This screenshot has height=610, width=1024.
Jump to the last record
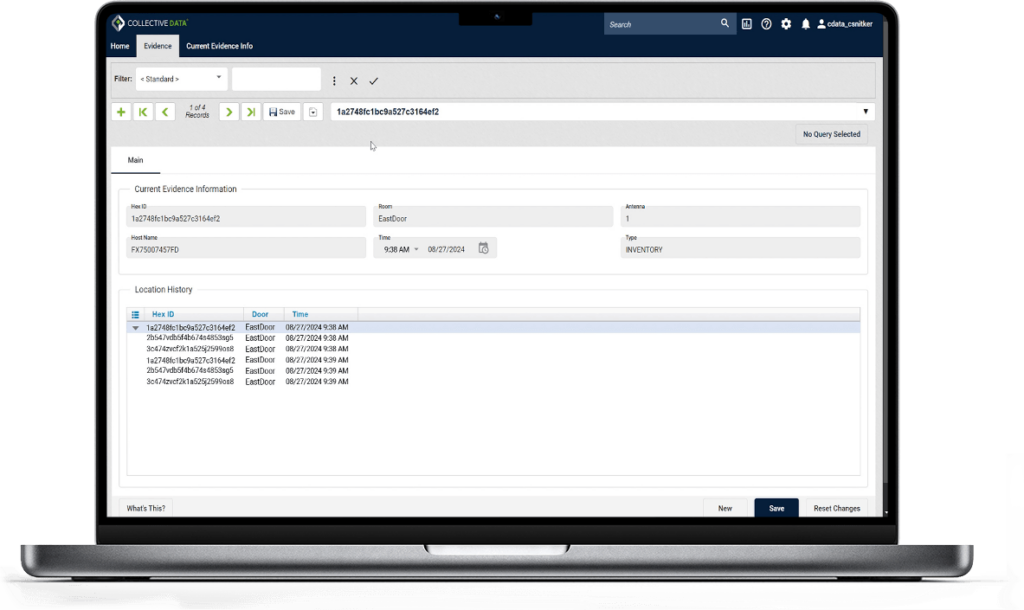point(251,112)
